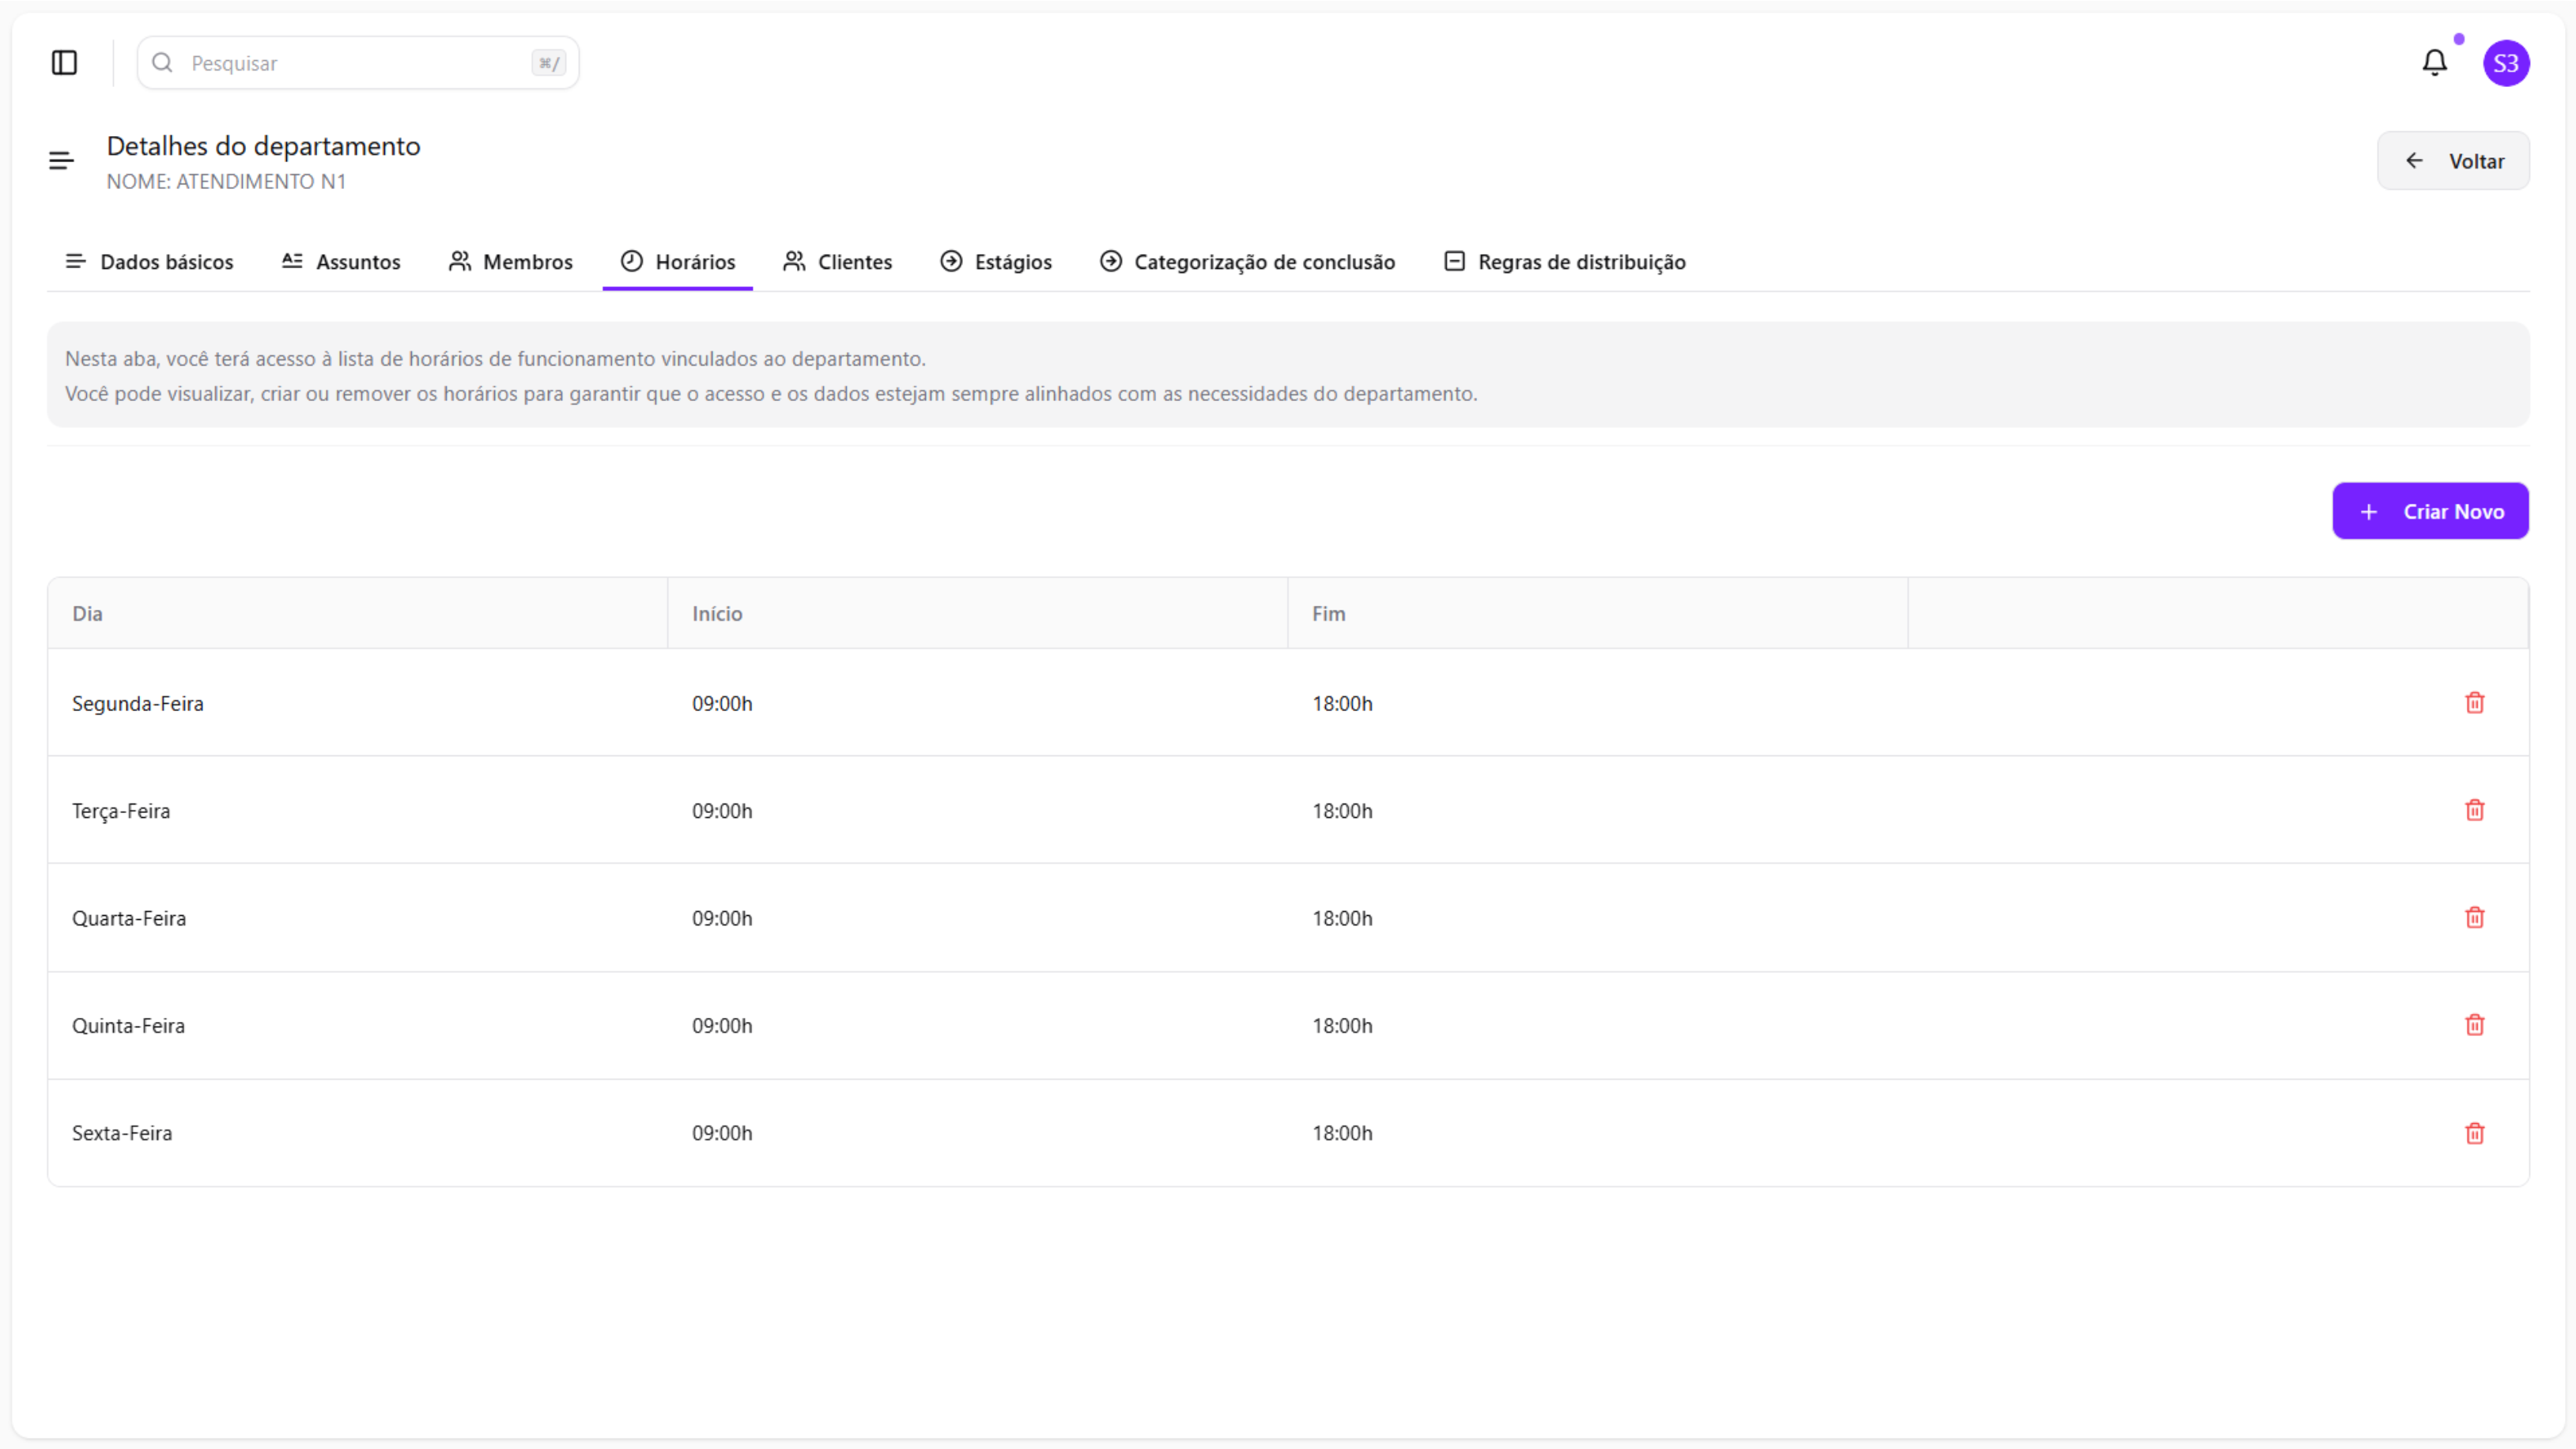Switch to the Dados básicos tab
Screen dimensions: 2576x1449
(x=150, y=262)
